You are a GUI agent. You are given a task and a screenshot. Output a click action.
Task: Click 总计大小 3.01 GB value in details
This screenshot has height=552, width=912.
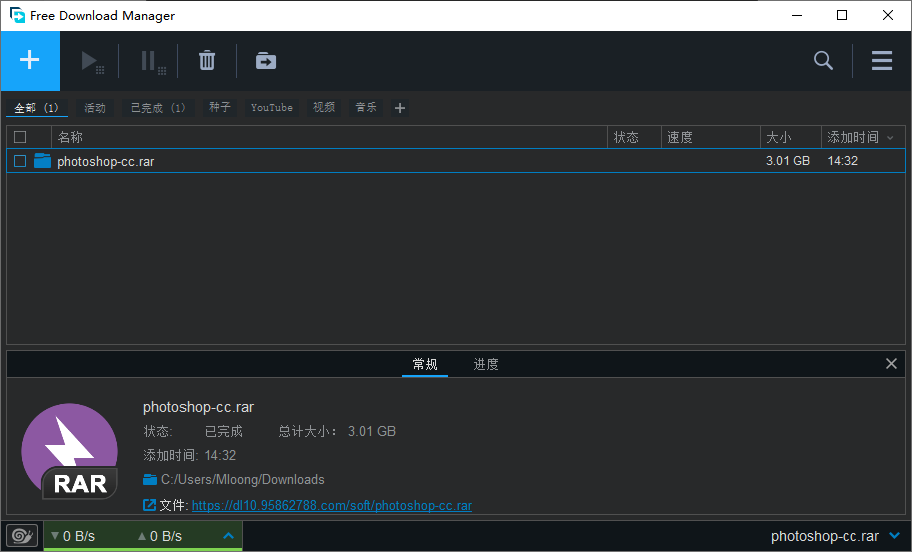372,432
